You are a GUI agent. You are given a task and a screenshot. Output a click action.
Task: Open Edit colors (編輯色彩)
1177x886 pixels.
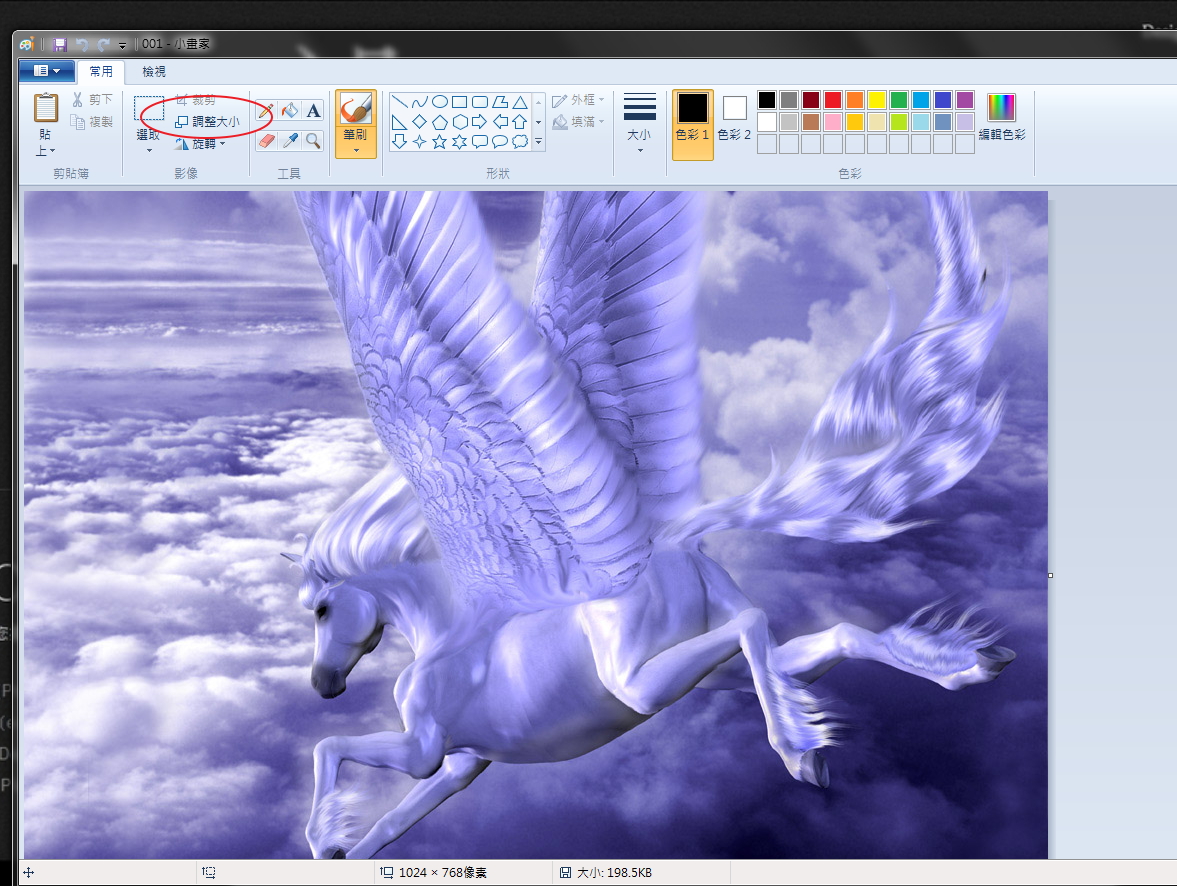pos(1001,117)
